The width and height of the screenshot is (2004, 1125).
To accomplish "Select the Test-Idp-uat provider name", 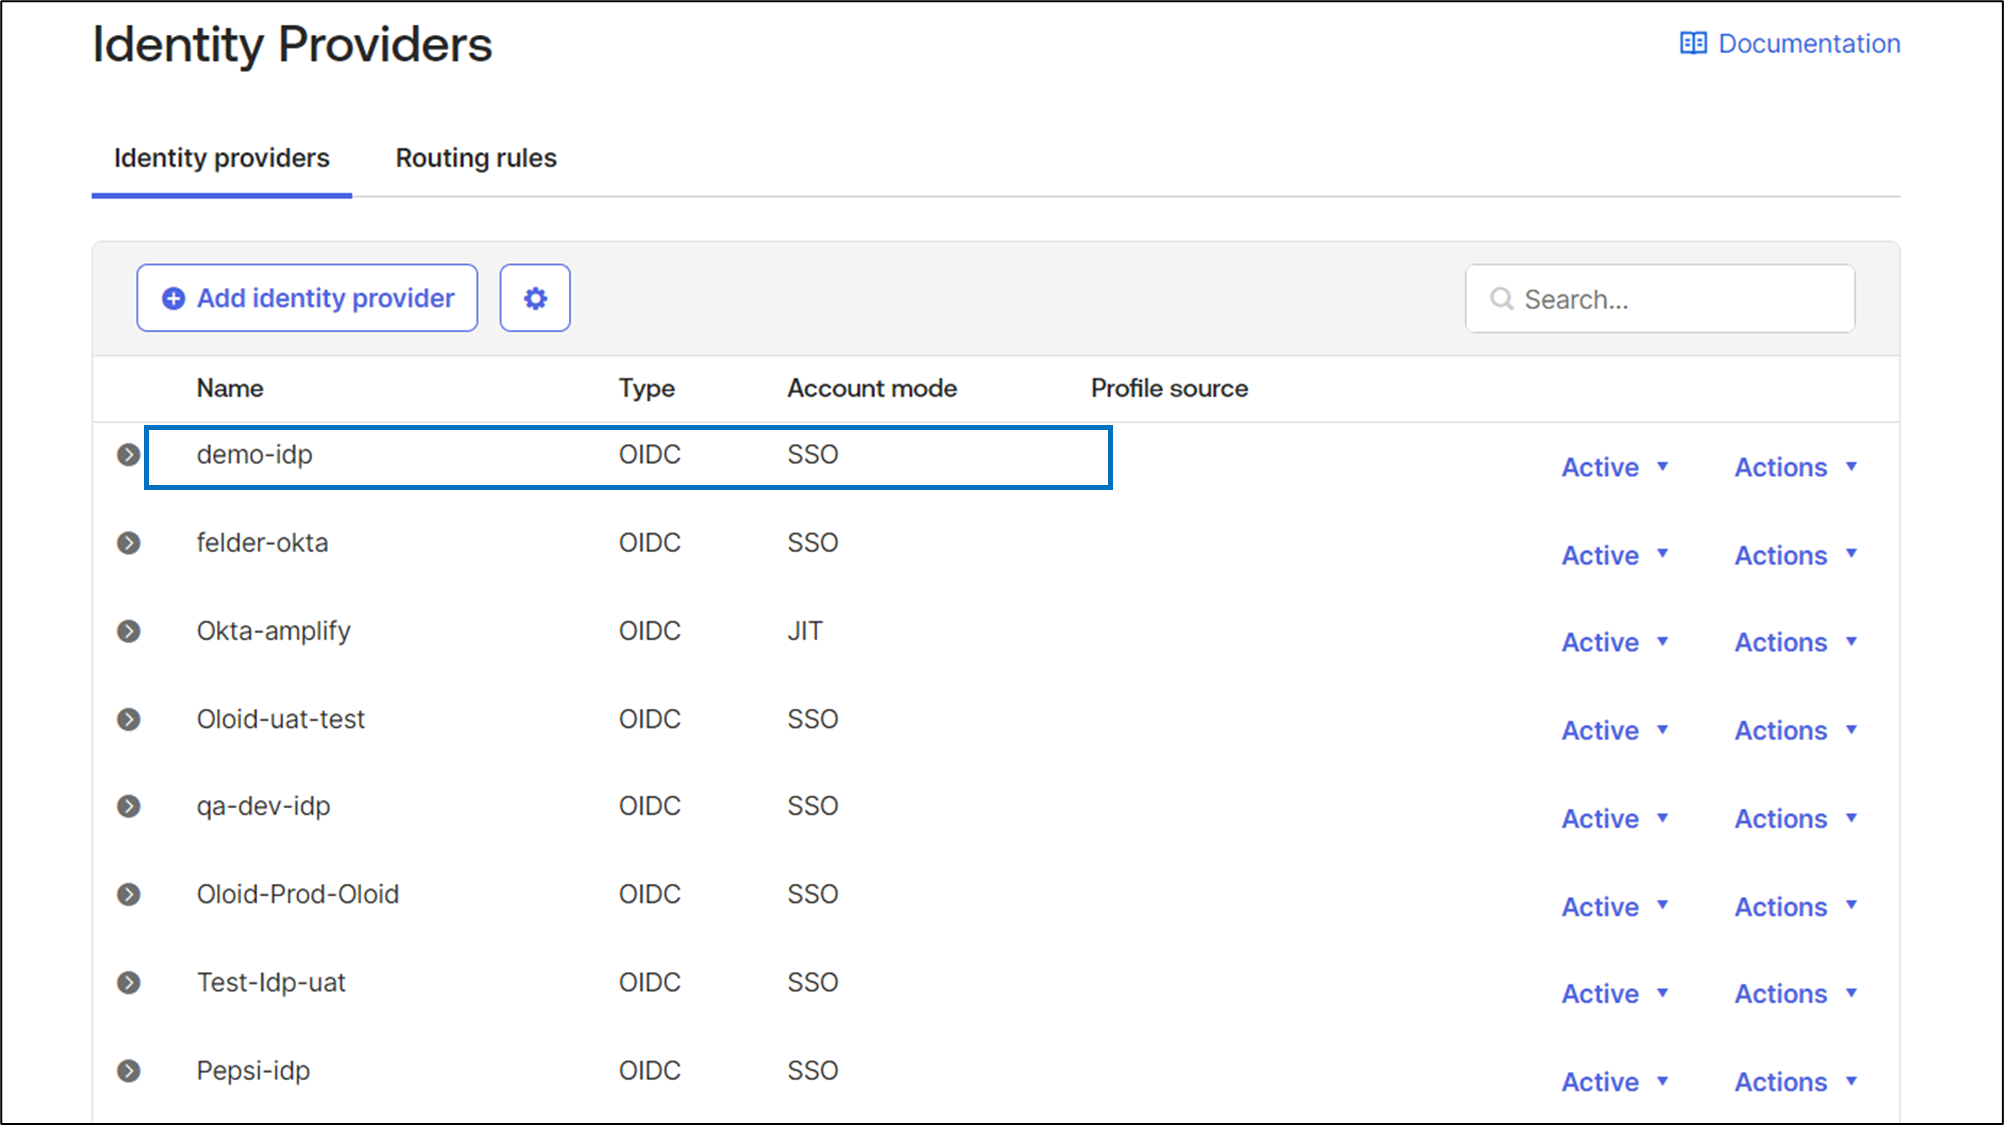I will tap(271, 982).
